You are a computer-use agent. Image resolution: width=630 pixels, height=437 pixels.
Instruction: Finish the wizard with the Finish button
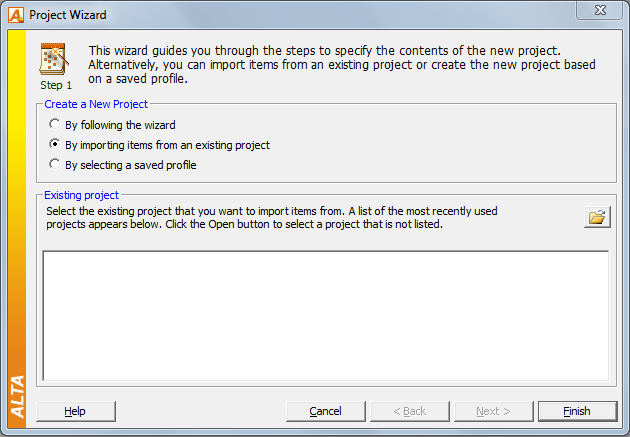pyautogui.click(x=577, y=411)
